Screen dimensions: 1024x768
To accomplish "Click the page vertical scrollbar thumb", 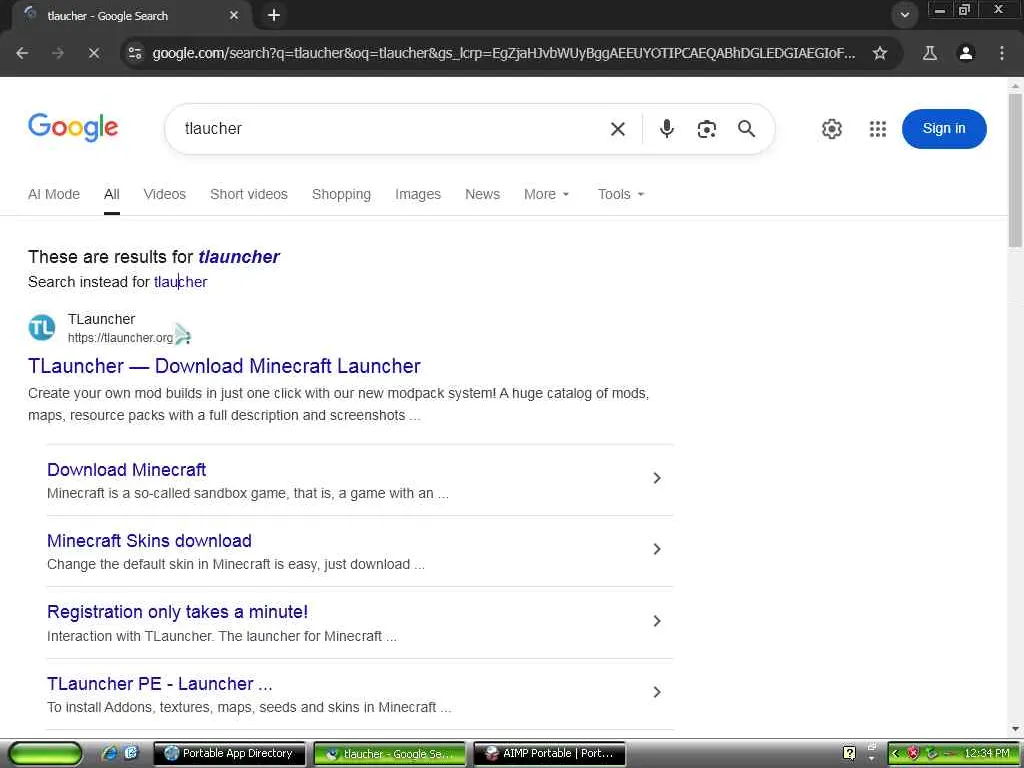I will 1015,170.
